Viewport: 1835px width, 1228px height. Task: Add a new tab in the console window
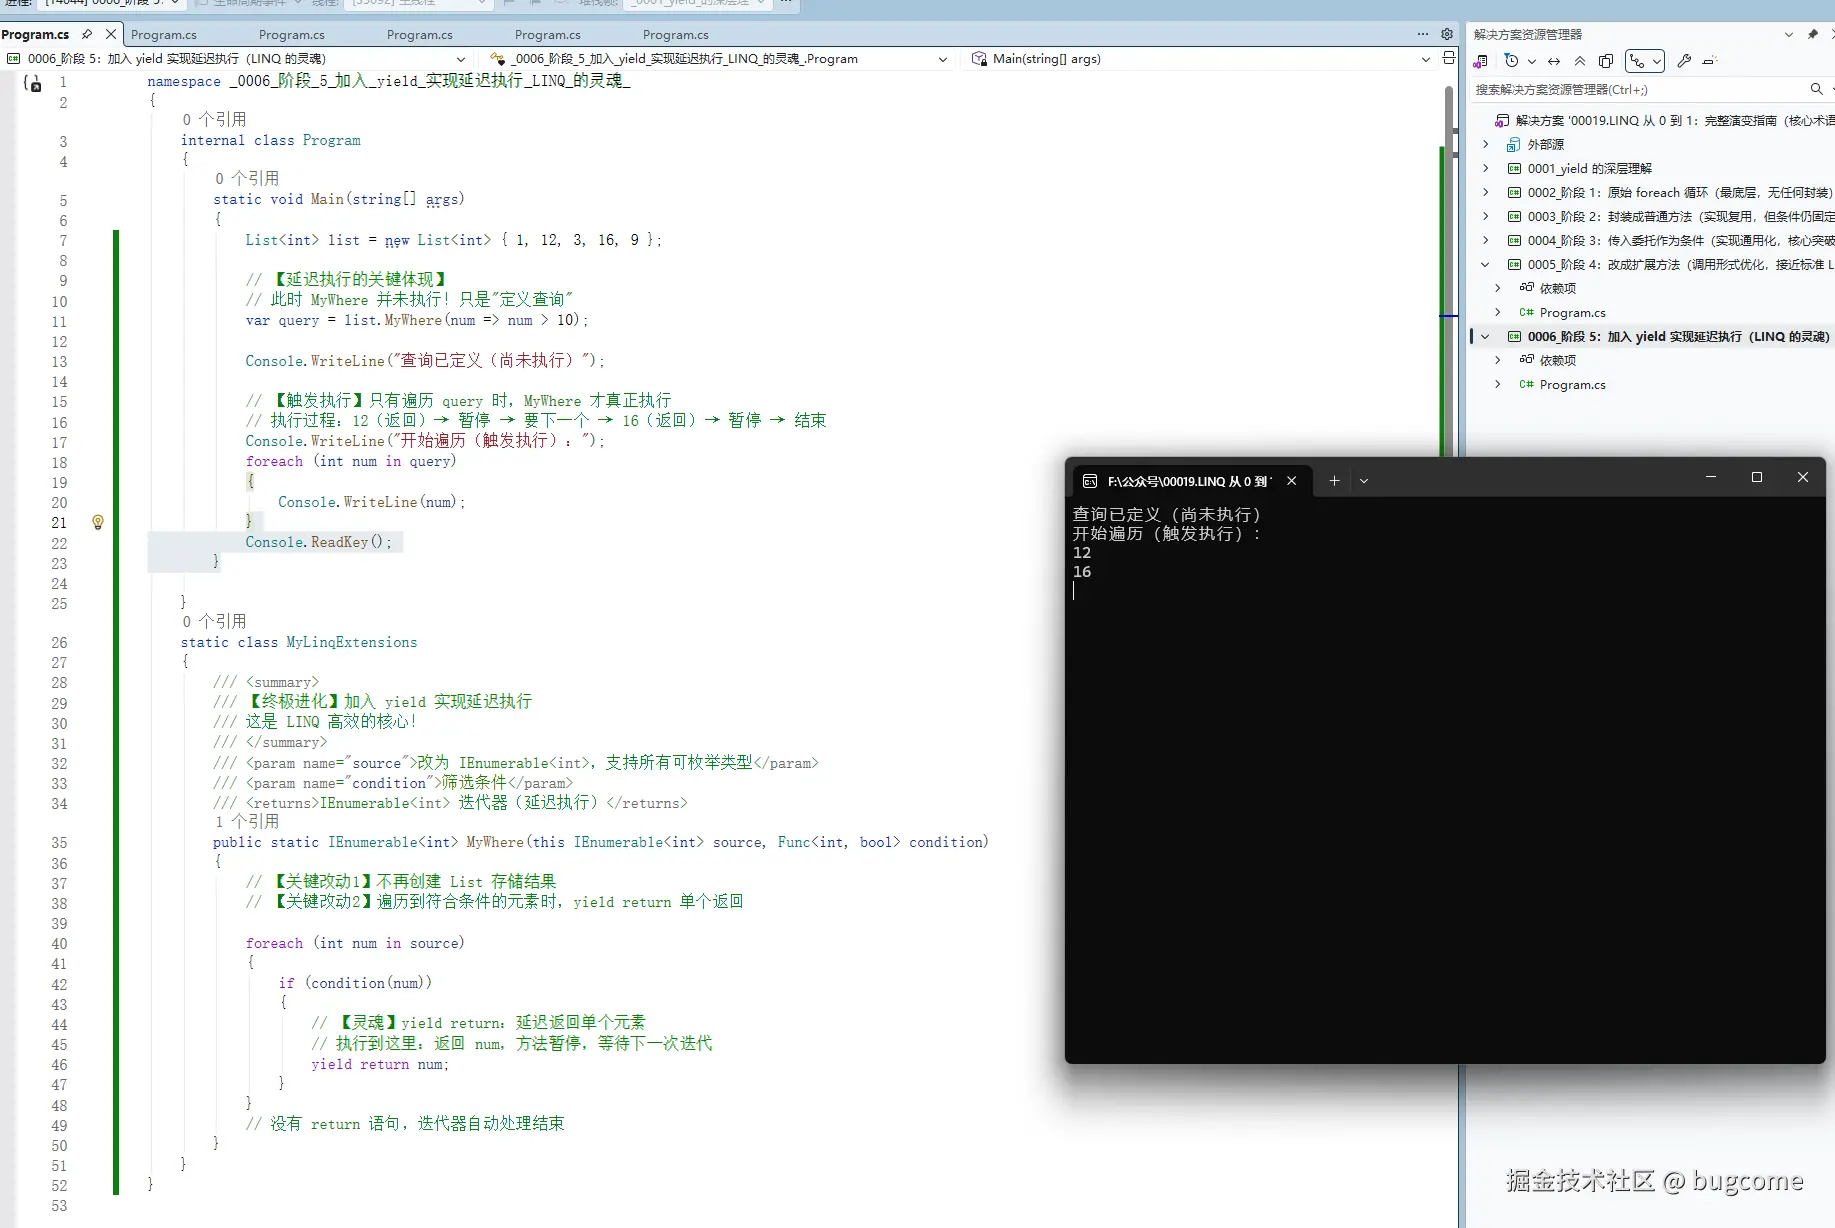[1334, 481]
